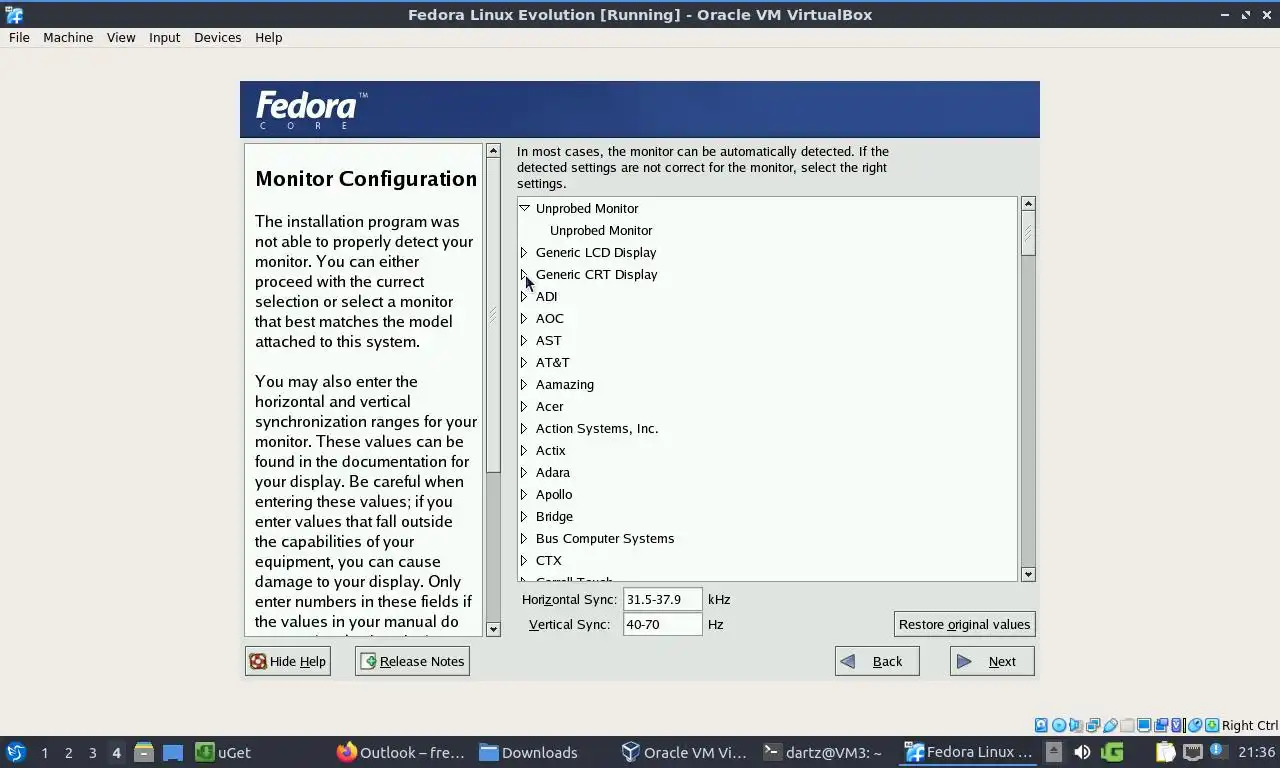
Task: Switch to uGet window in taskbar
Action: pyautogui.click(x=224, y=752)
